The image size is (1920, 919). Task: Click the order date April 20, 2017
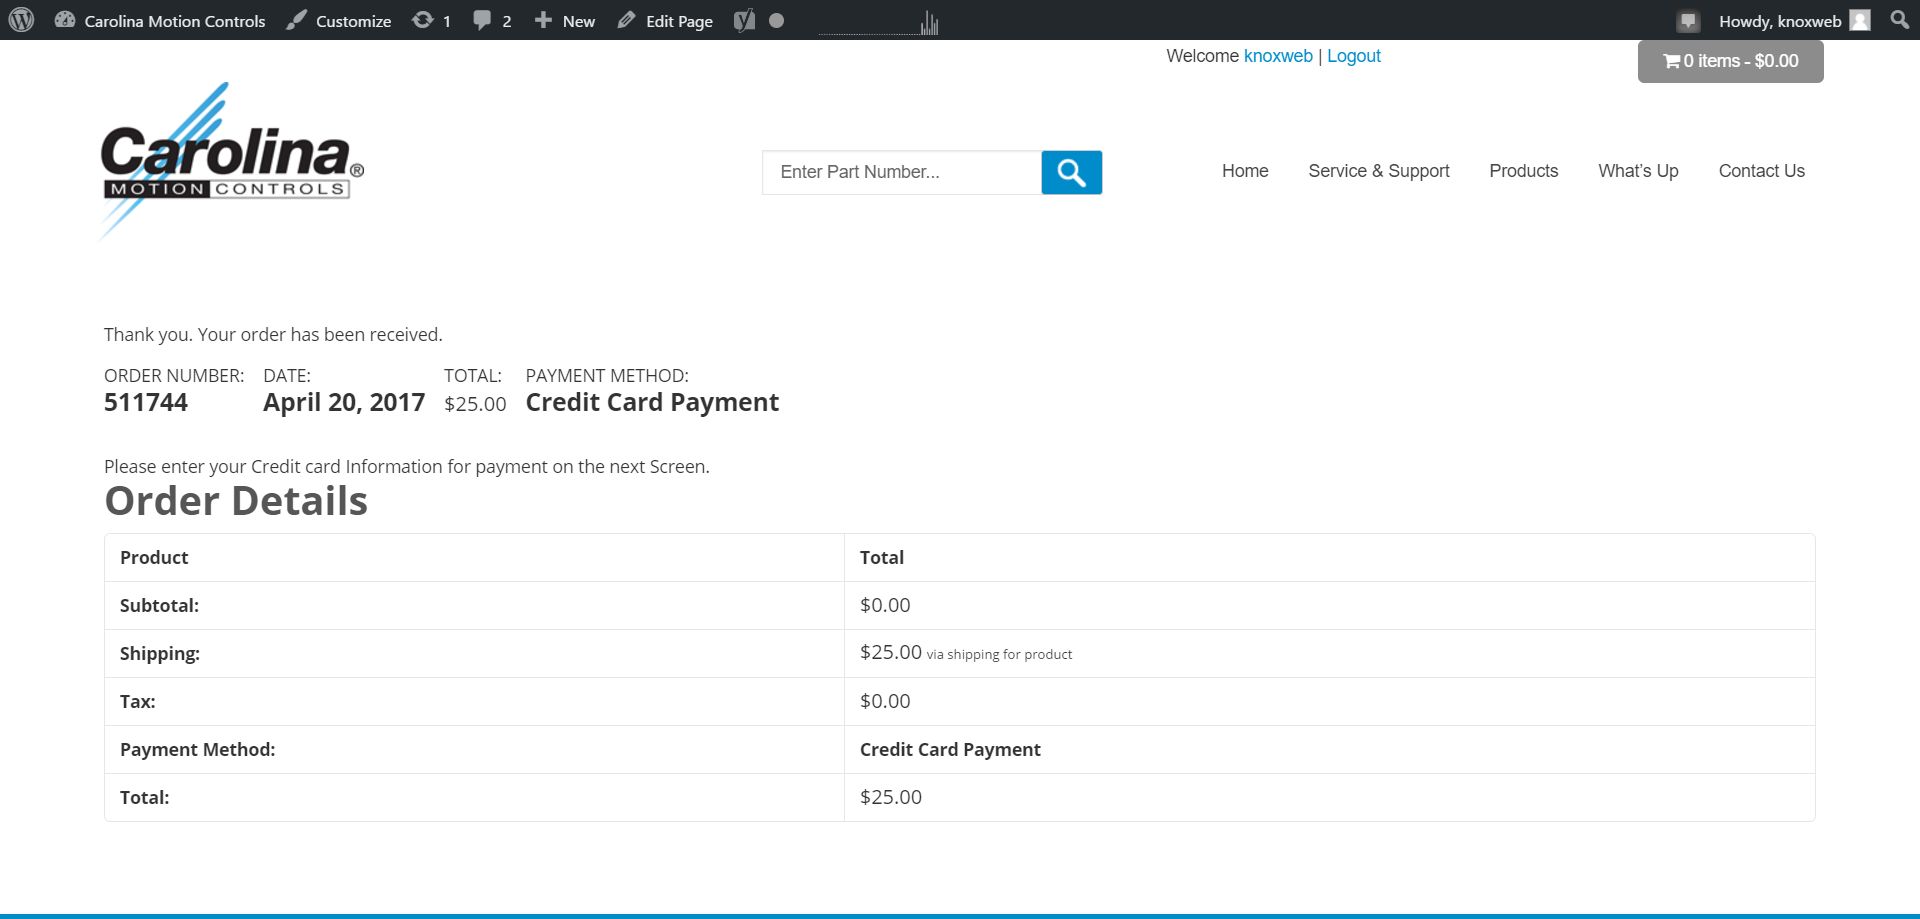[x=344, y=402]
